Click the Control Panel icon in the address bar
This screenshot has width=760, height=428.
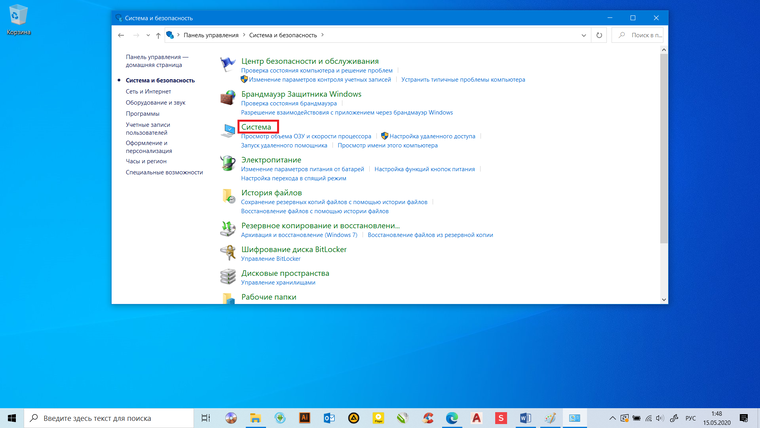(x=170, y=35)
